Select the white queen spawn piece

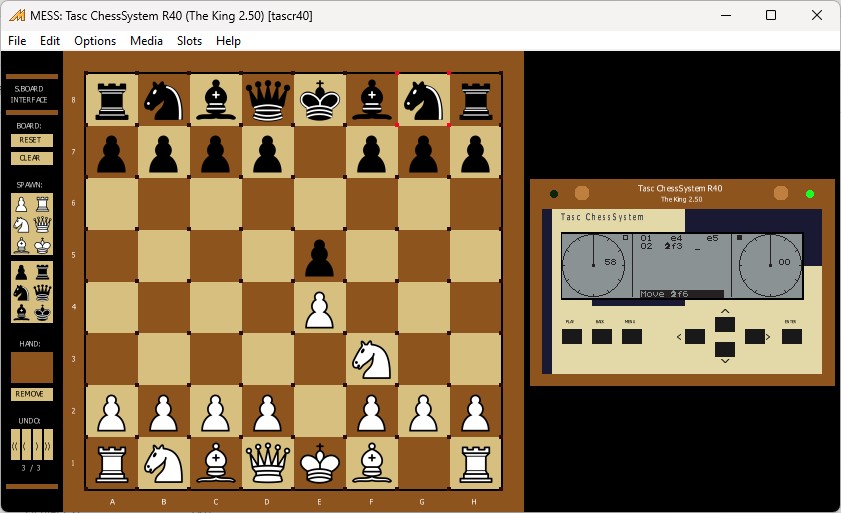pyautogui.click(x=42, y=224)
